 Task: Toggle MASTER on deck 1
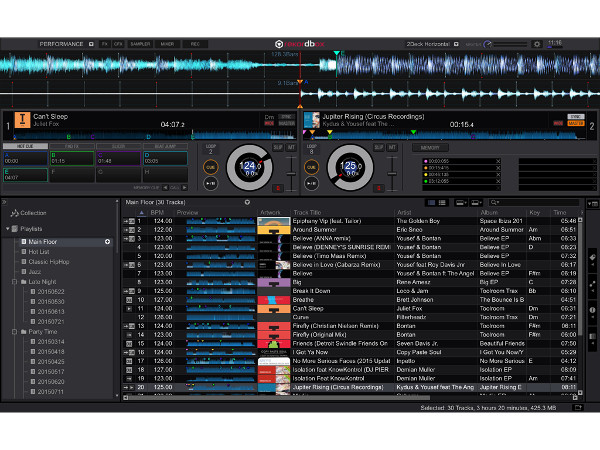pos(287,123)
